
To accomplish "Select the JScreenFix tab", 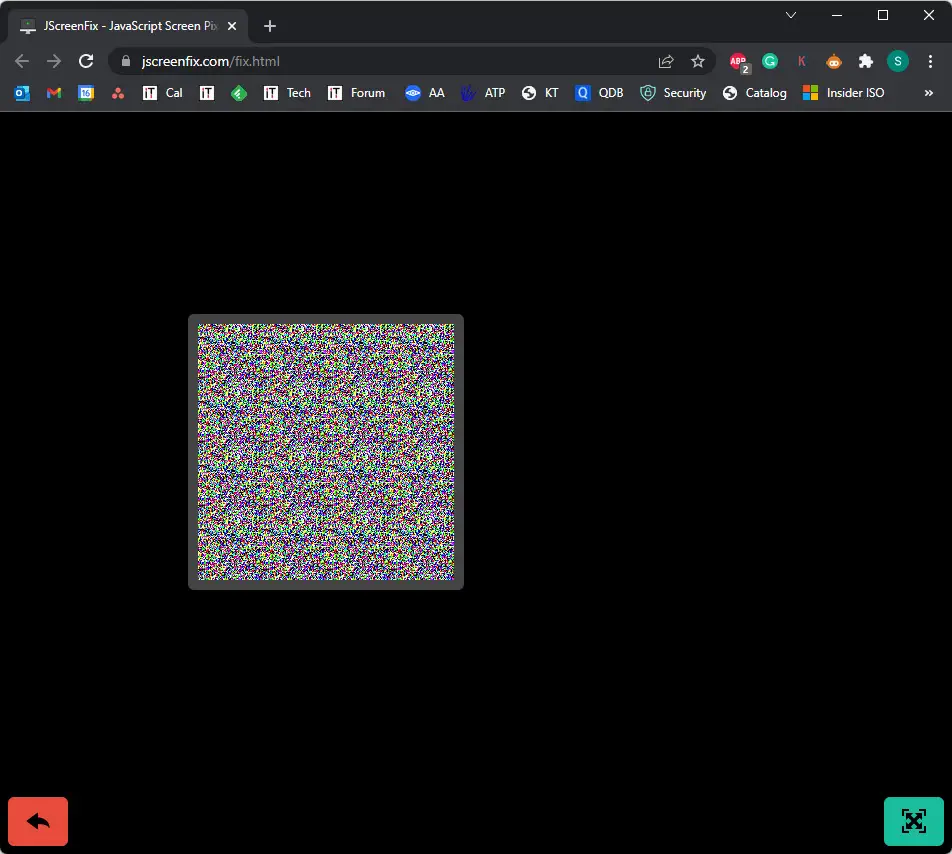I will pyautogui.click(x=122, y=26).
